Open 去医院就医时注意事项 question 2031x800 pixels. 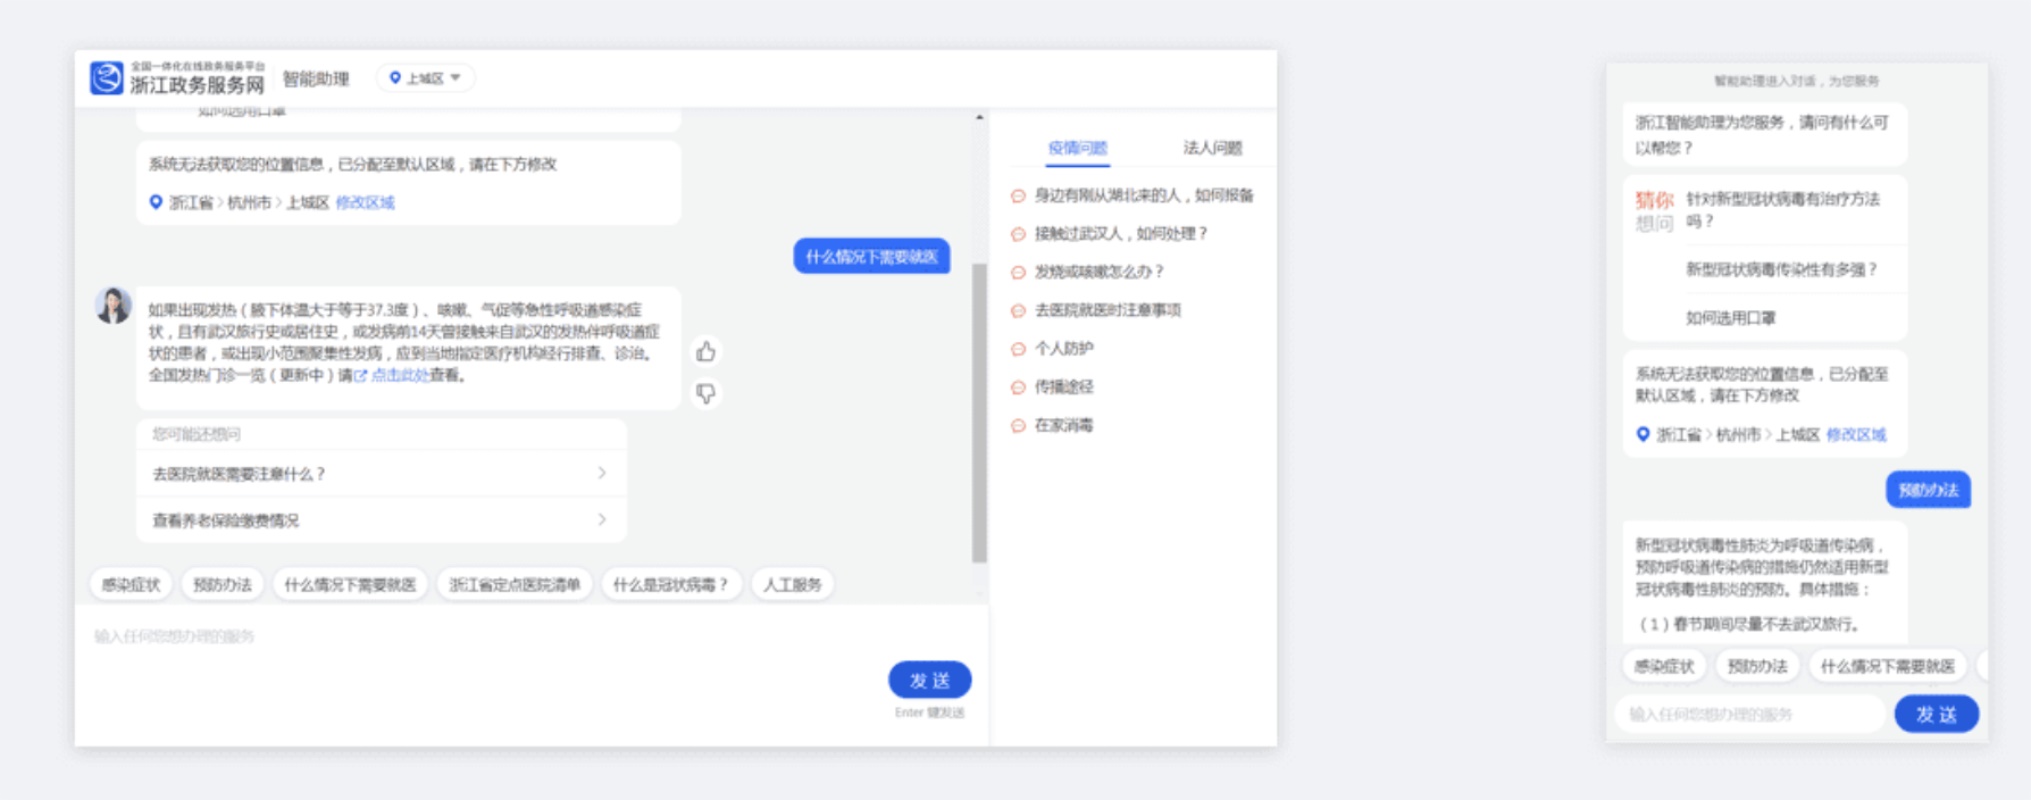(x=1108, y=311)
